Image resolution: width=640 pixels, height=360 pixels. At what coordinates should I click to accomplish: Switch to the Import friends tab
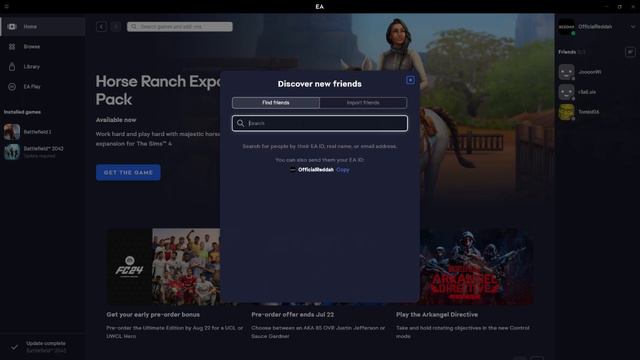click(x=363, y=102)
